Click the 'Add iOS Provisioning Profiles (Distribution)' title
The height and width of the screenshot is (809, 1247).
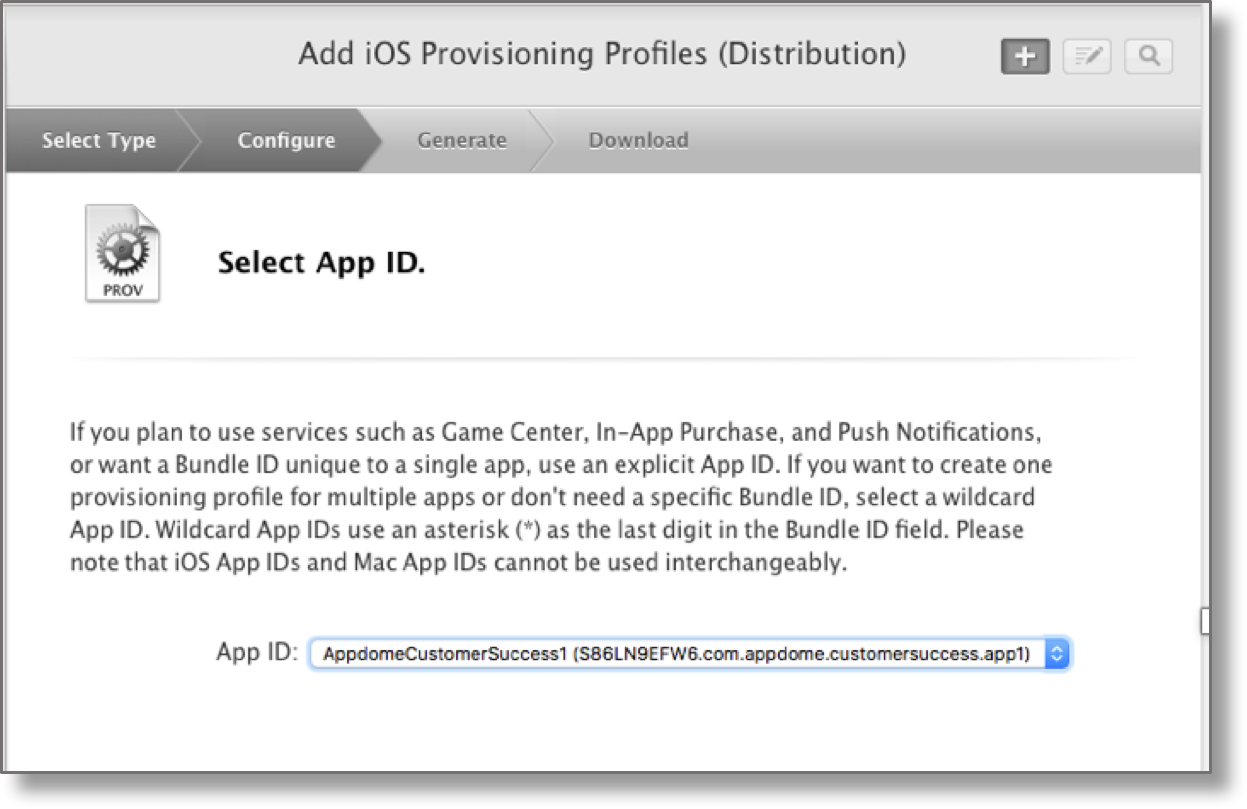point(602,54)
